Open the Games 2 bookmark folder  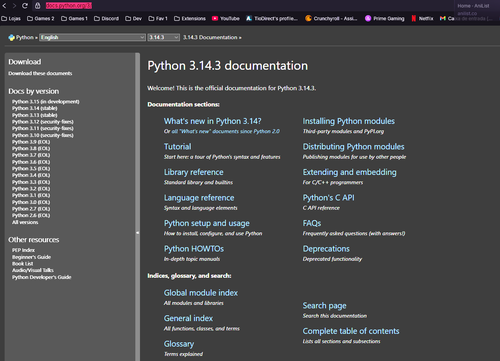click(40, 18)
